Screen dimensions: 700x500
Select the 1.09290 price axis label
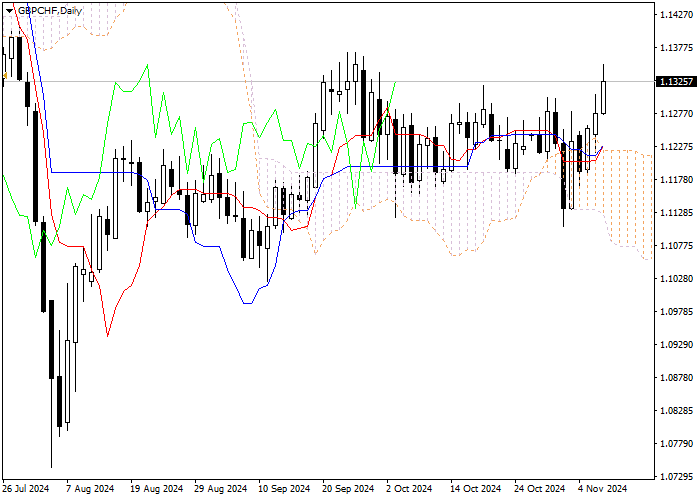[x=676, y=345]
